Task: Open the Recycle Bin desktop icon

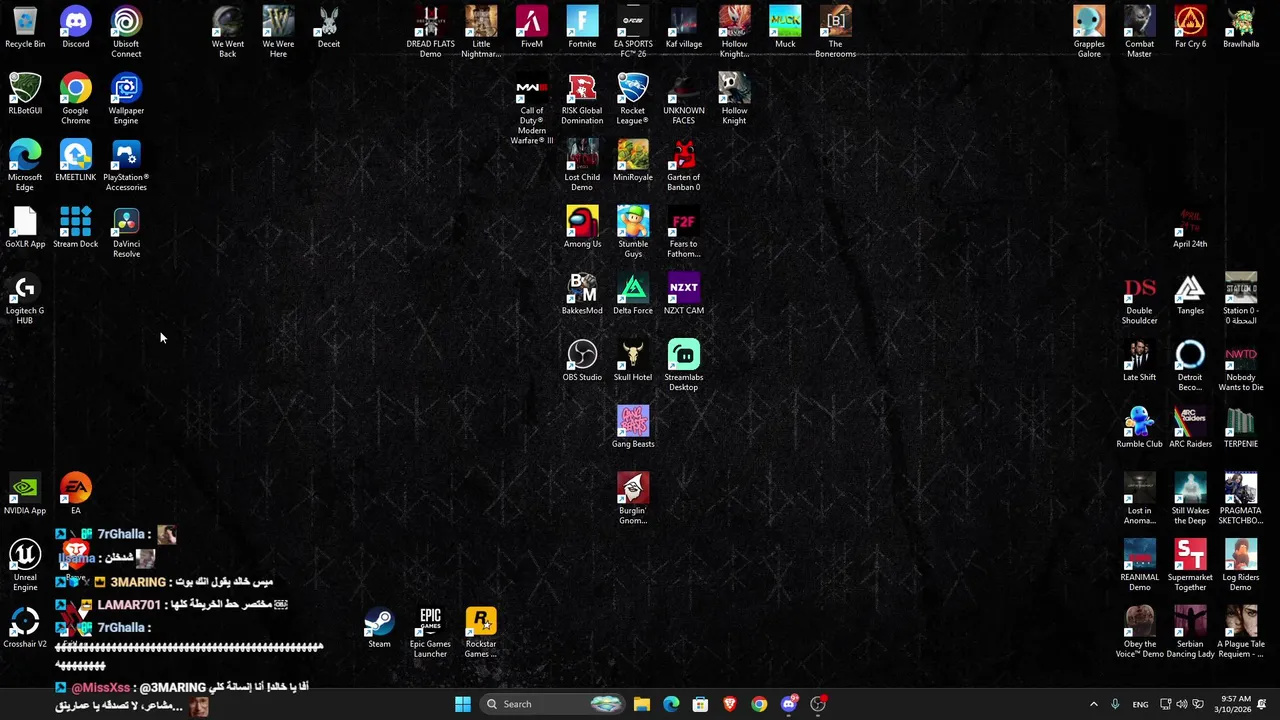Action: pos(25,28)
